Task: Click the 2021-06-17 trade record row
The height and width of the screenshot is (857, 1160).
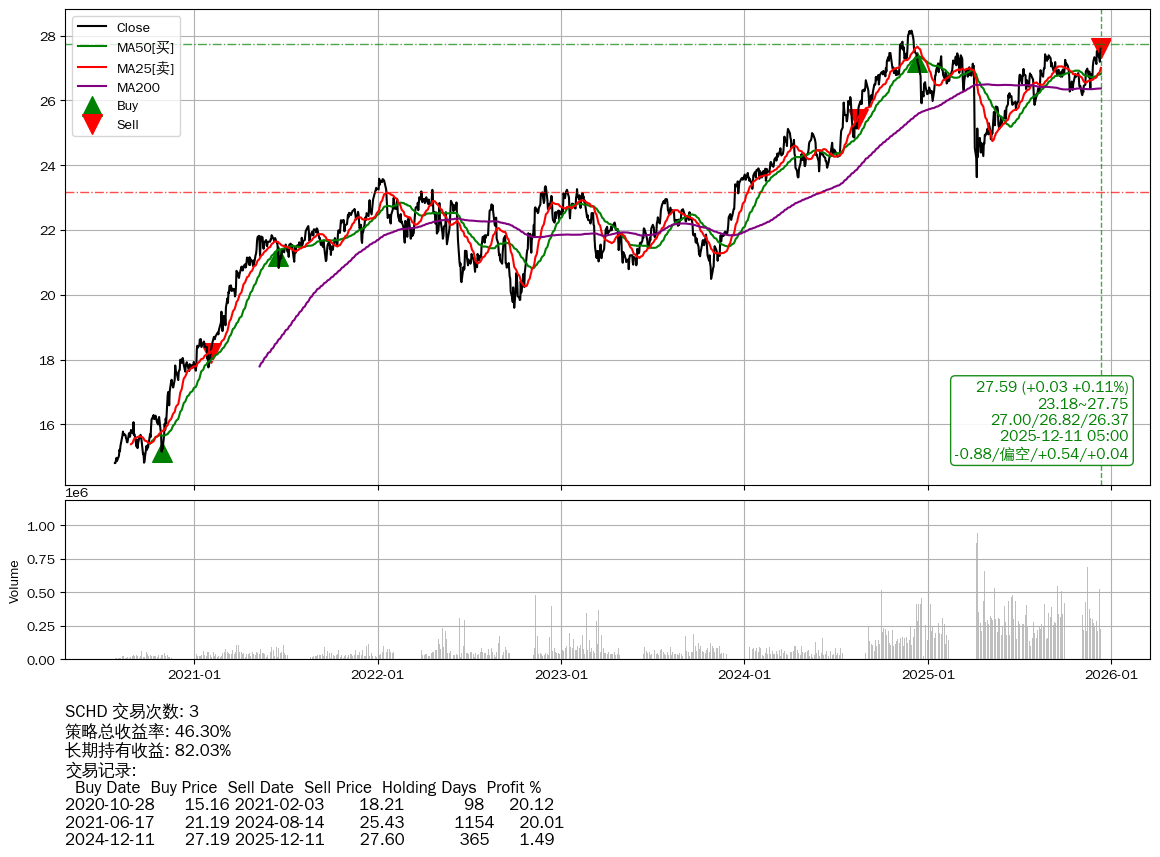Action: tap(314, 822)
